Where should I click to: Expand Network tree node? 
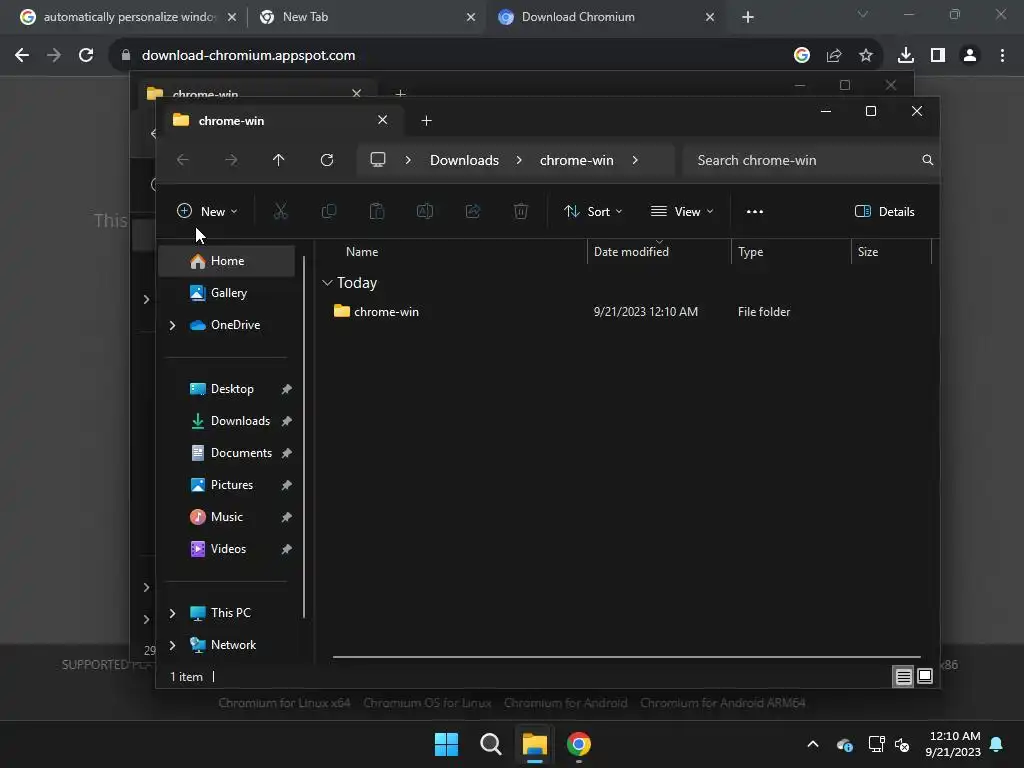172,645
